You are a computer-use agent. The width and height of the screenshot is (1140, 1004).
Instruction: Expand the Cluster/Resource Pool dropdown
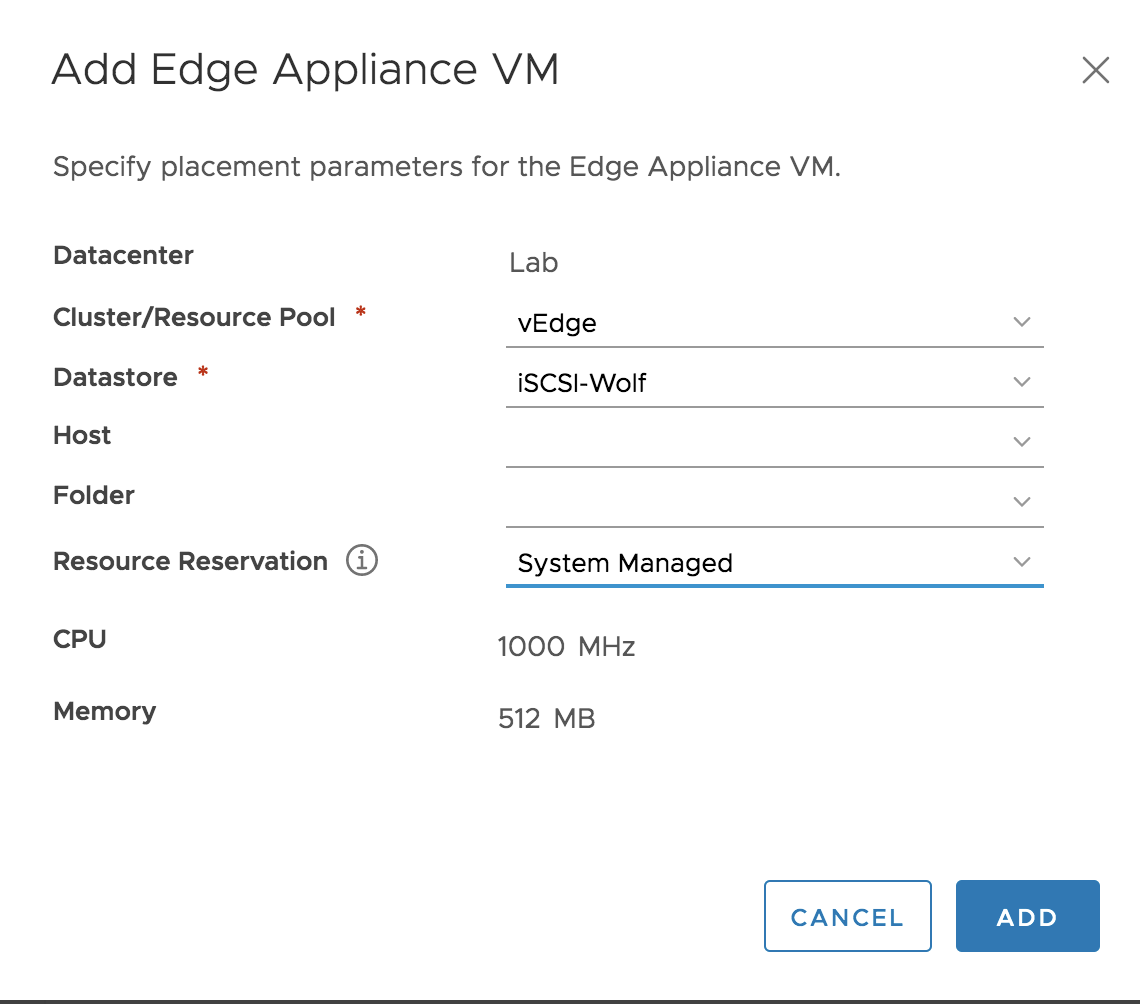[x=1022, y=321]
